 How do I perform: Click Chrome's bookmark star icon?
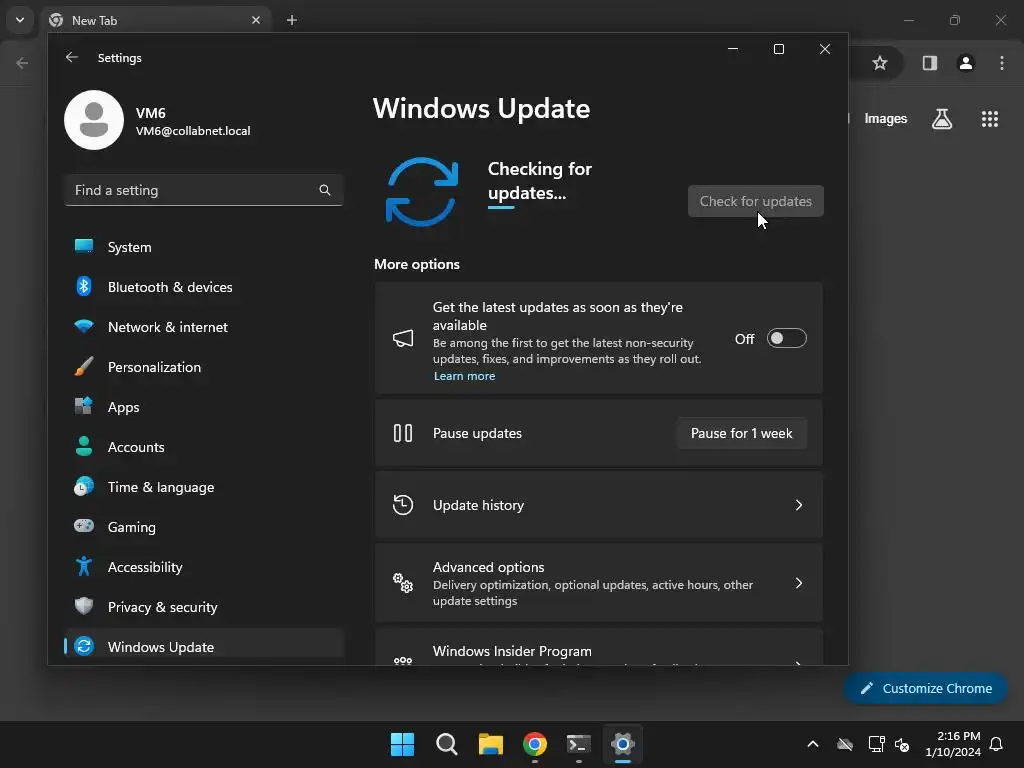(x=880, y=63)
